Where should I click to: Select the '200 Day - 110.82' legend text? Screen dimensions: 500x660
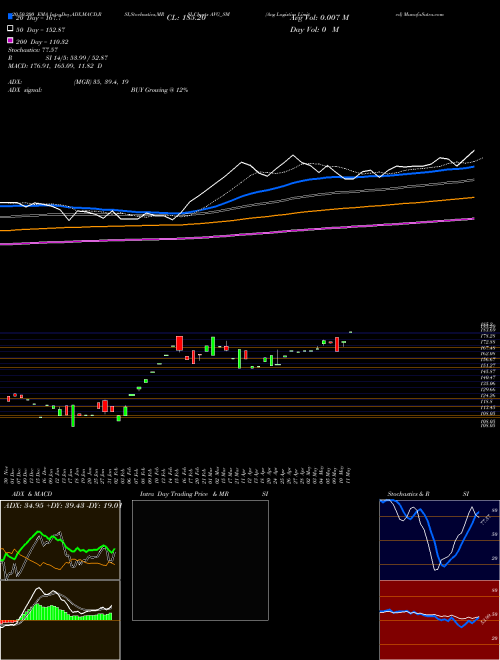pyautogui.click(x=43, y=42)
